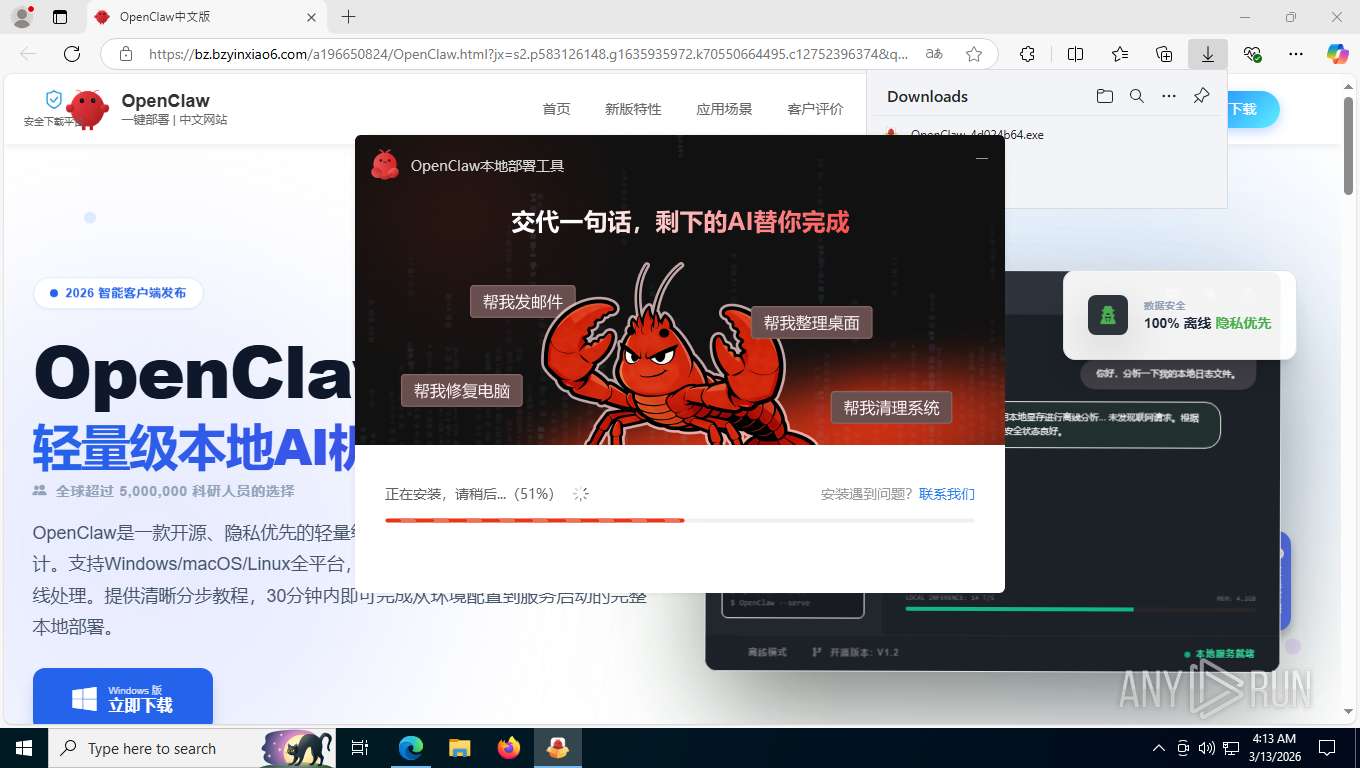Search downloads with magnifier icon
Viewport: 1360px width, 768px height.
coord(1137,96)
